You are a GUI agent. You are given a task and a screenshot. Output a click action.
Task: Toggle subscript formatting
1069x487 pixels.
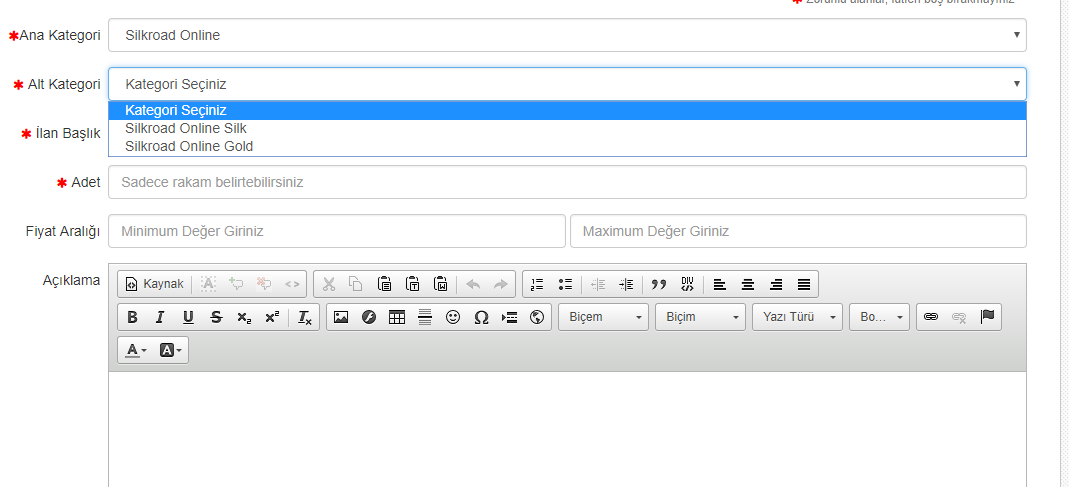point(244,317)
